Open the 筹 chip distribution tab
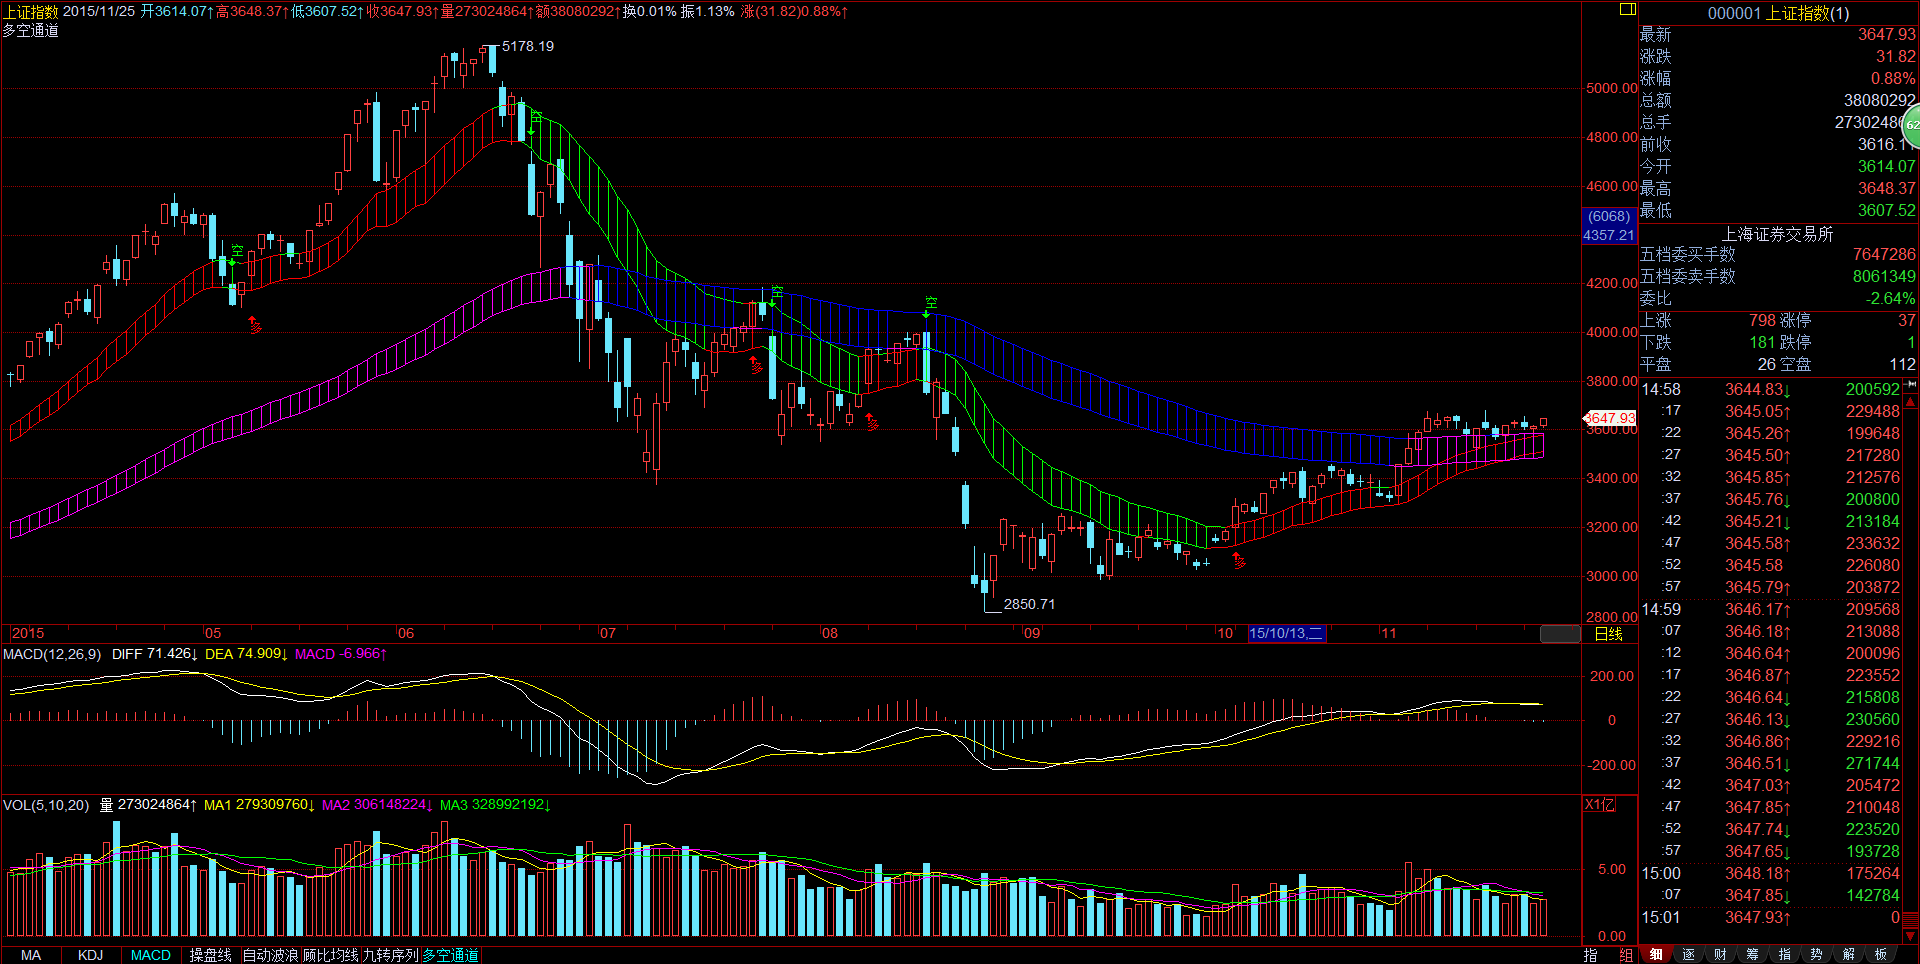 click(x=1752, y=954)
